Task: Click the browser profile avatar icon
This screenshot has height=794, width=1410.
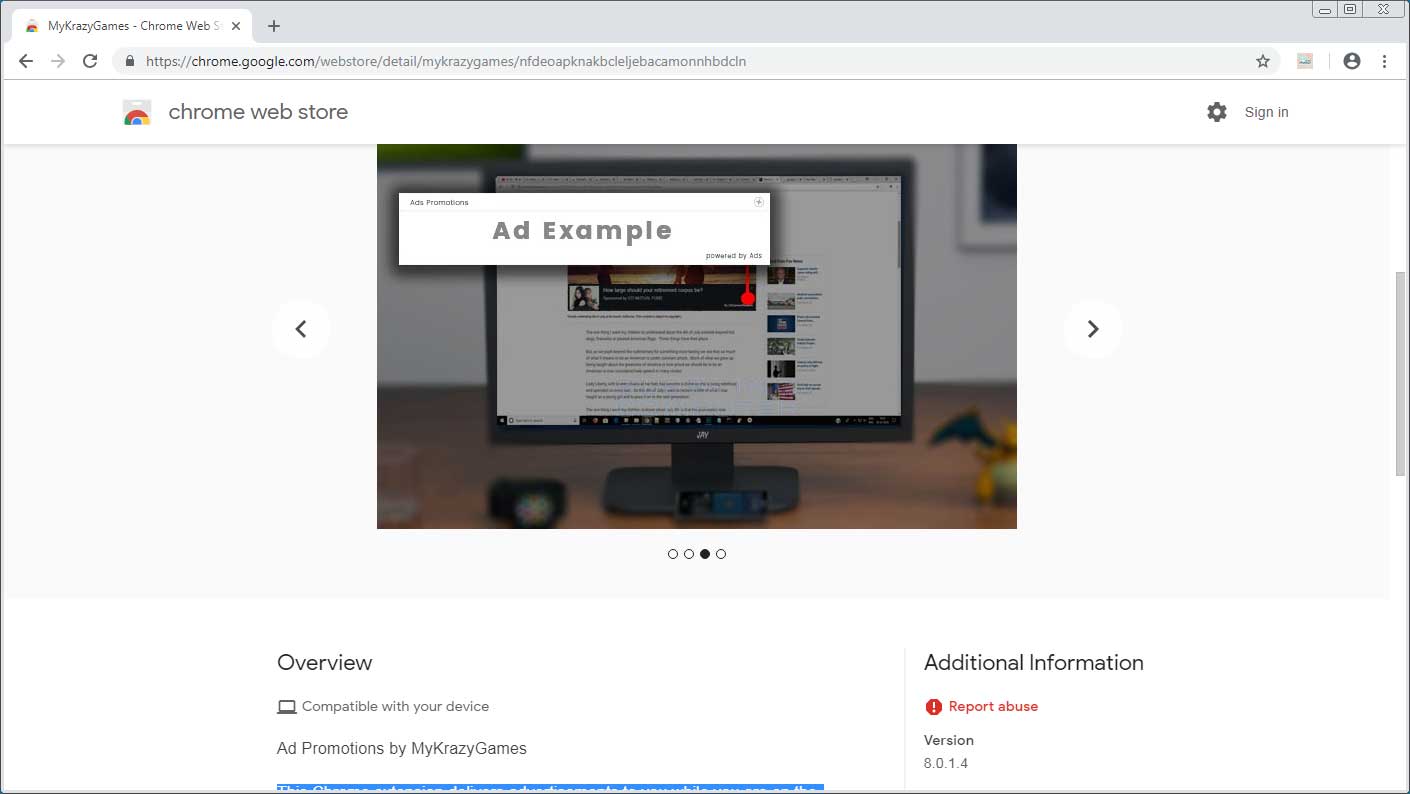Action: pos(1352,61)
